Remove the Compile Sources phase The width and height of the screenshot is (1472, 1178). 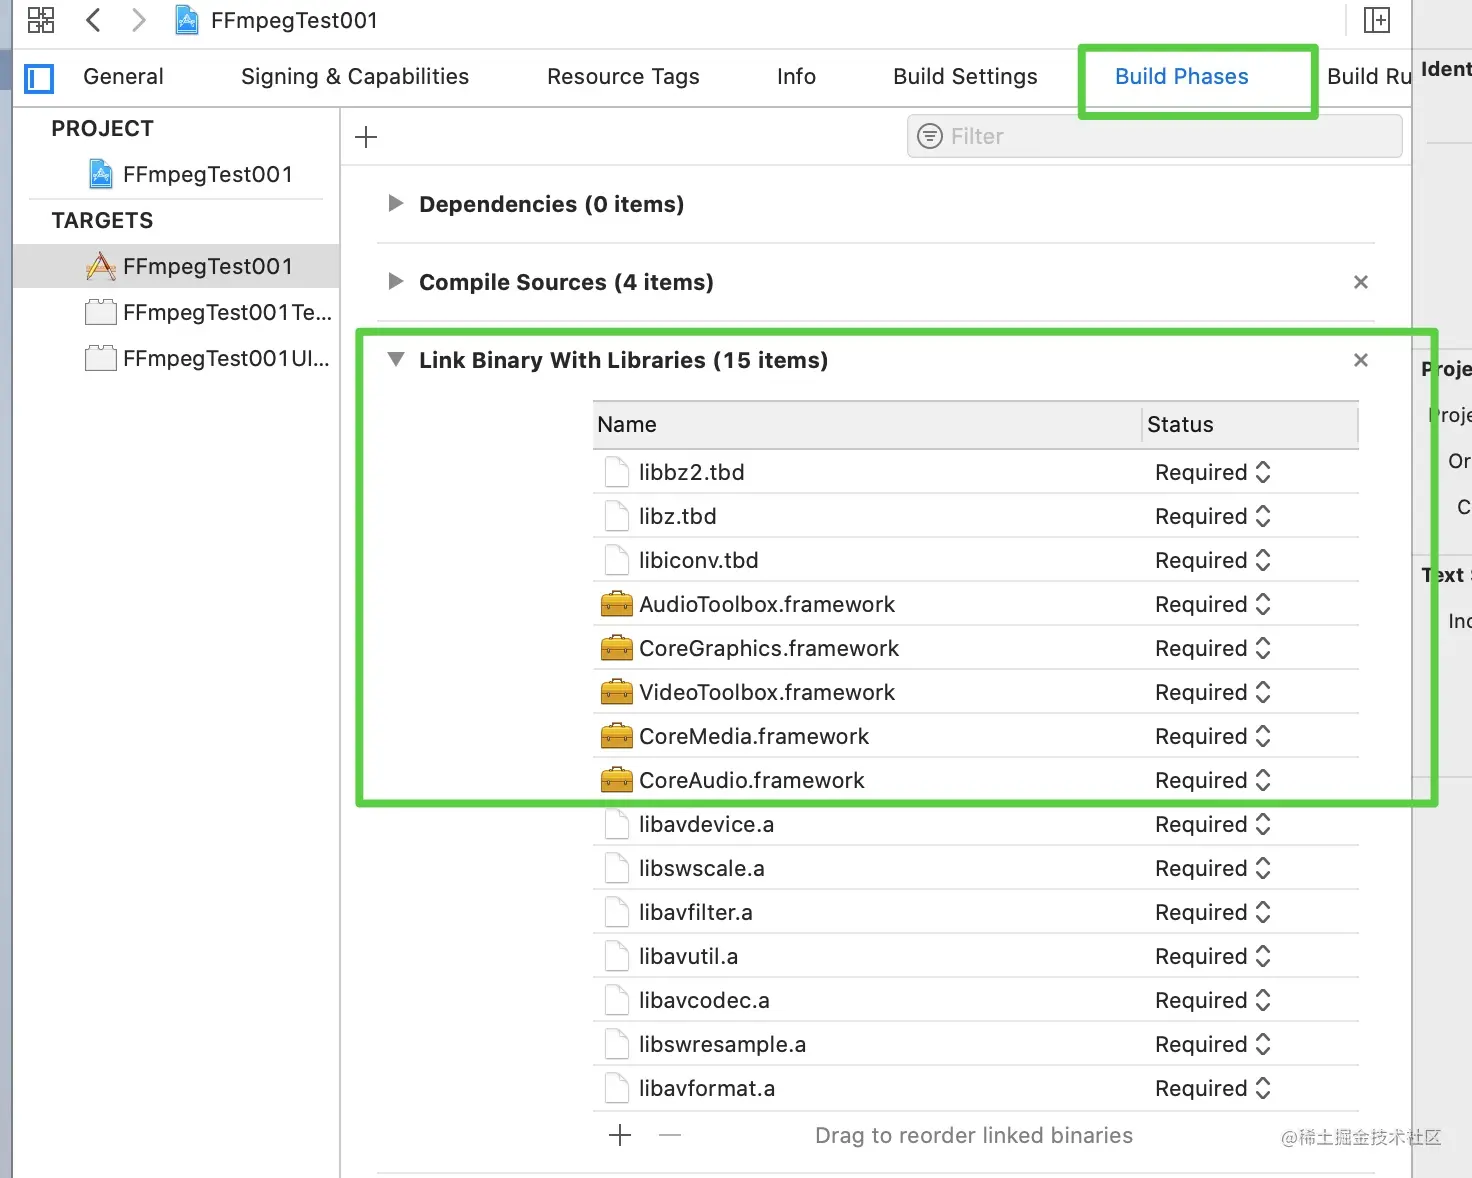[x=1360, y=282]
